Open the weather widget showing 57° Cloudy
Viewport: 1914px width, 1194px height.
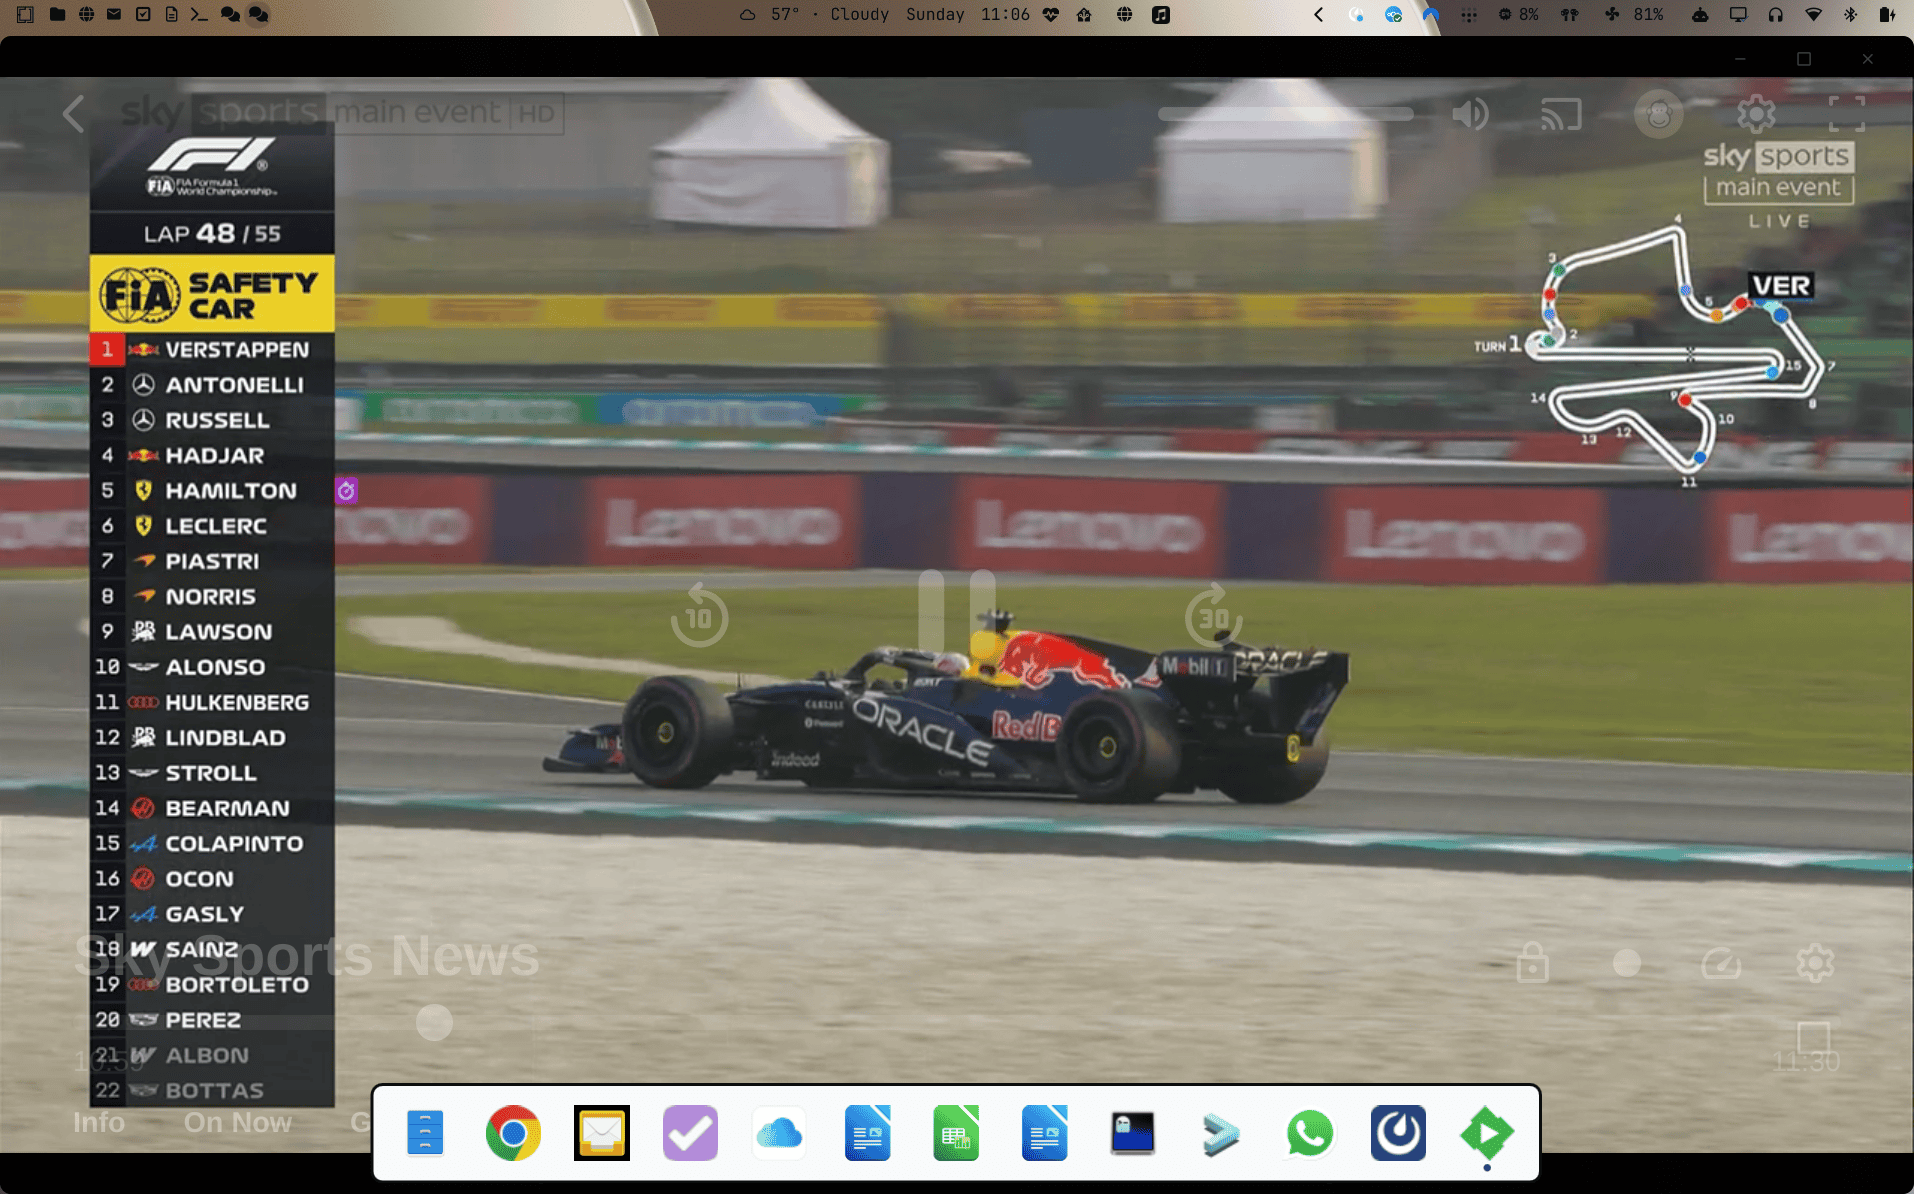click(x=813, y=15)
